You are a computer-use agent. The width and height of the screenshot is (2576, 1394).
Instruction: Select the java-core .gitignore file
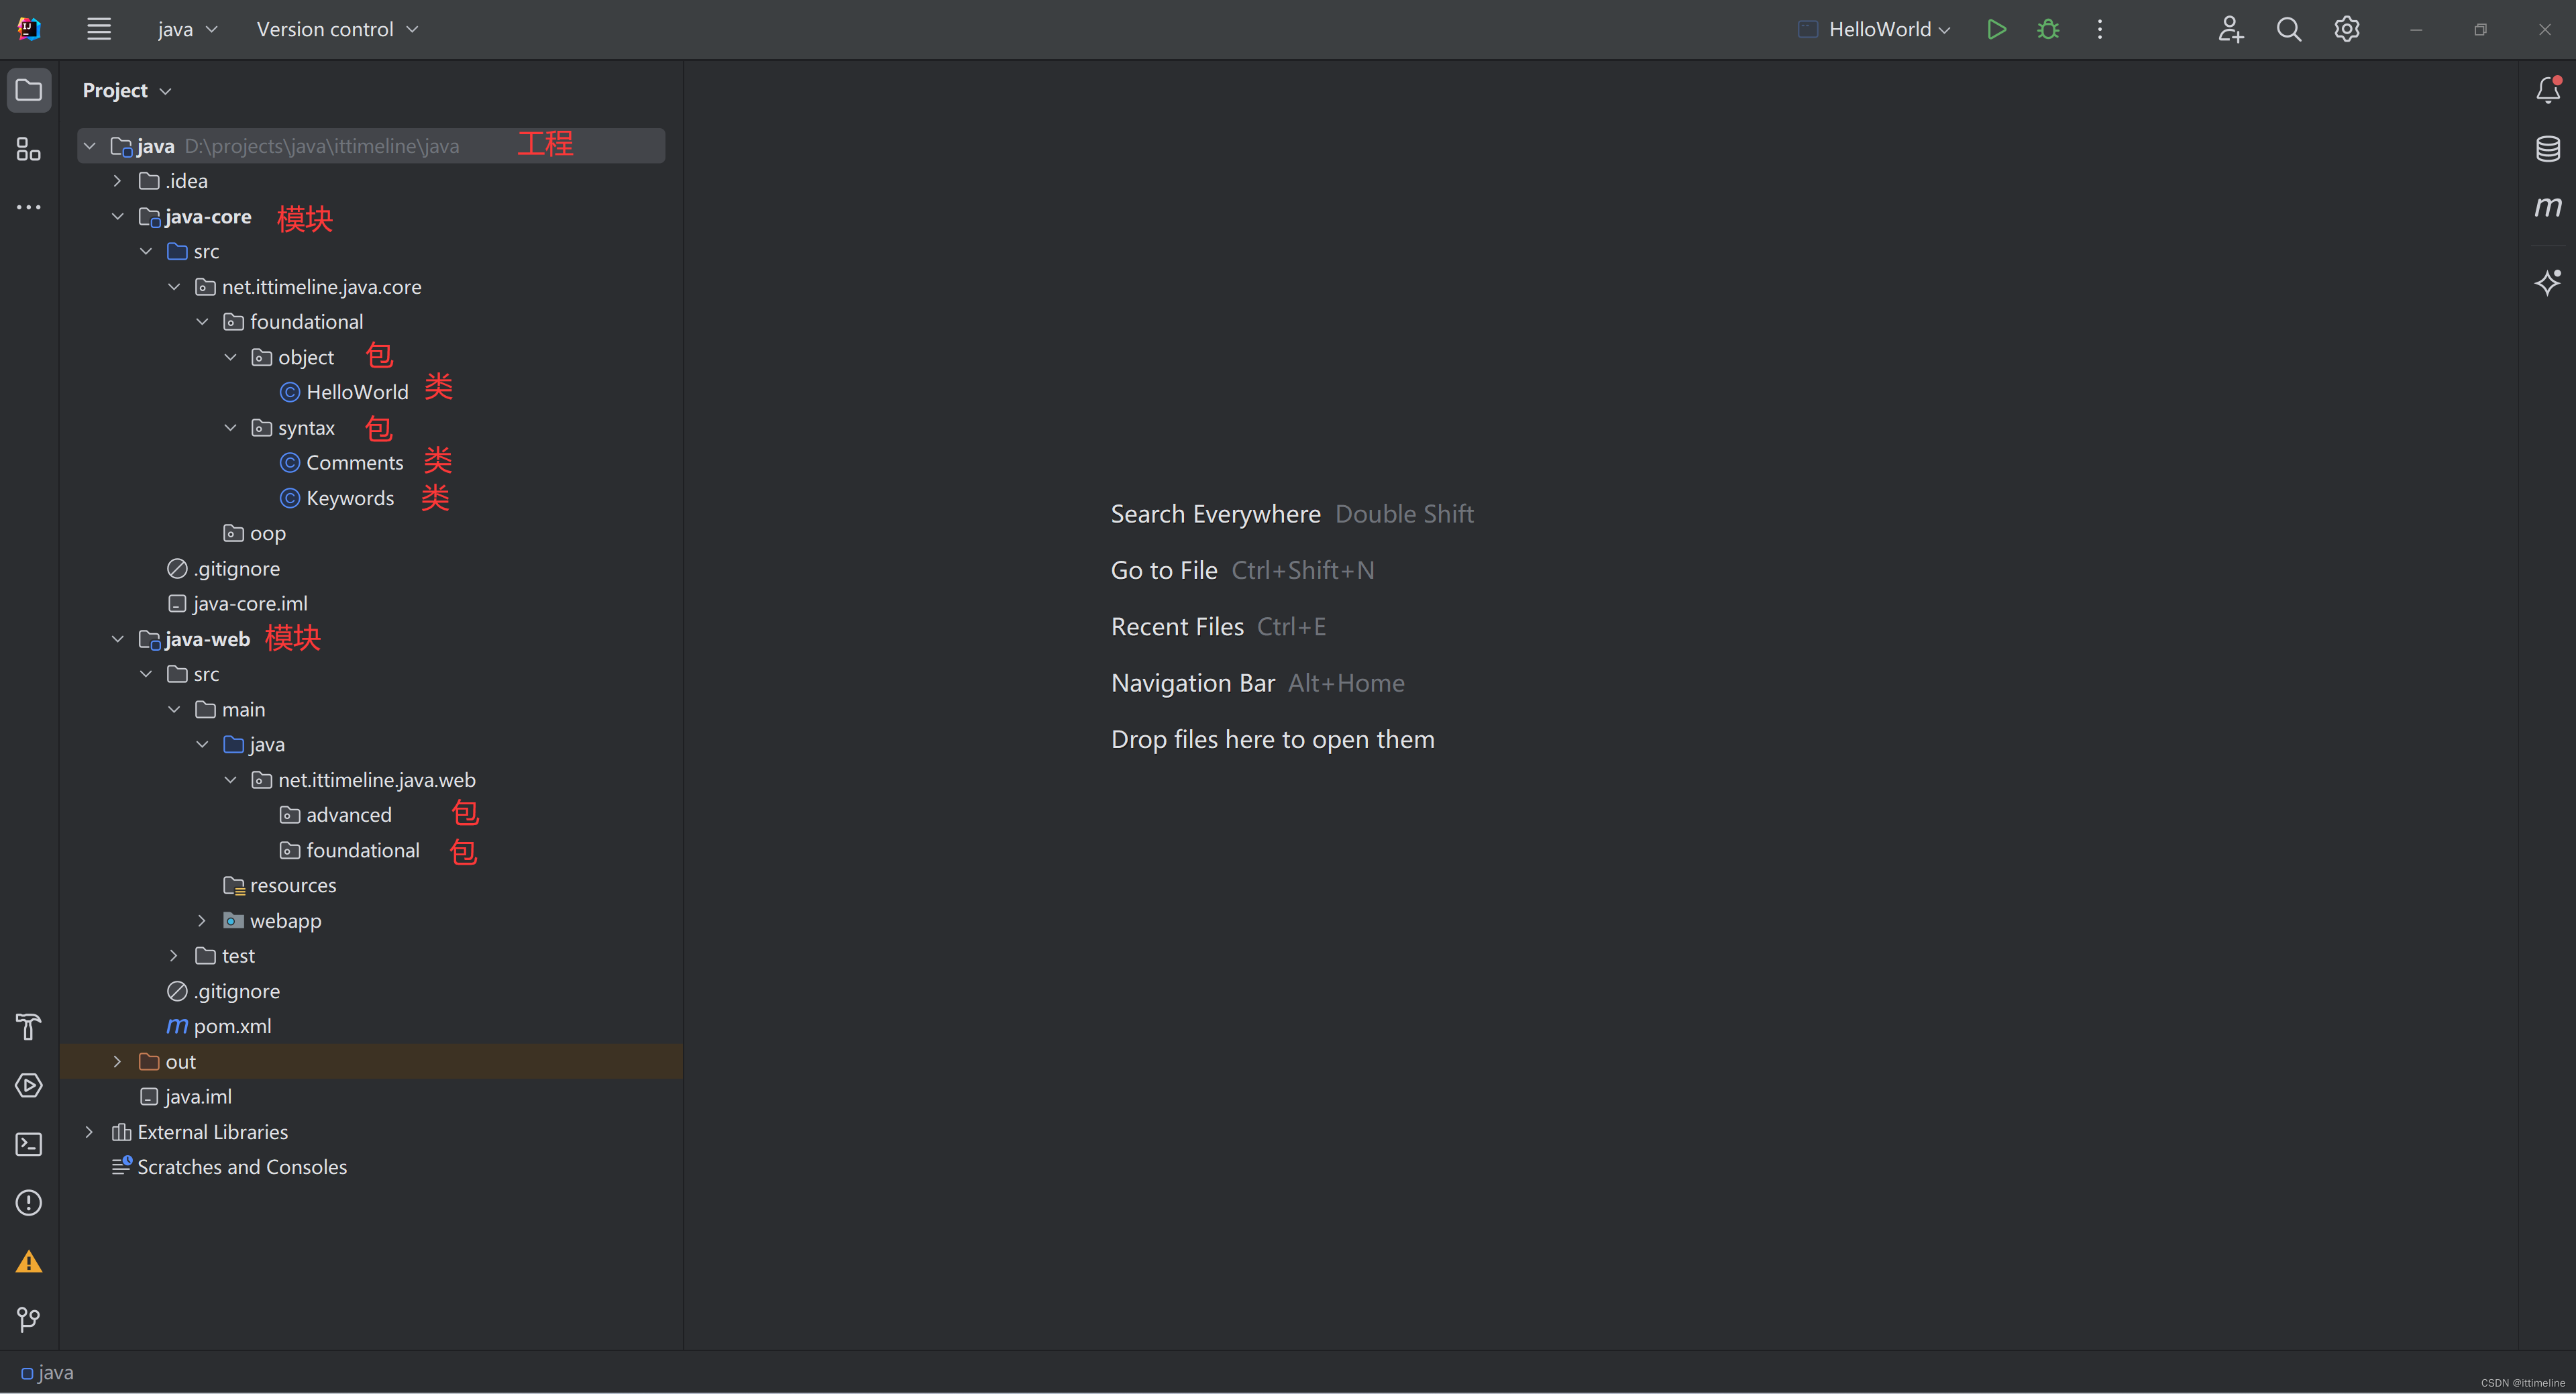pyautogui.click(x=224, y=568)
